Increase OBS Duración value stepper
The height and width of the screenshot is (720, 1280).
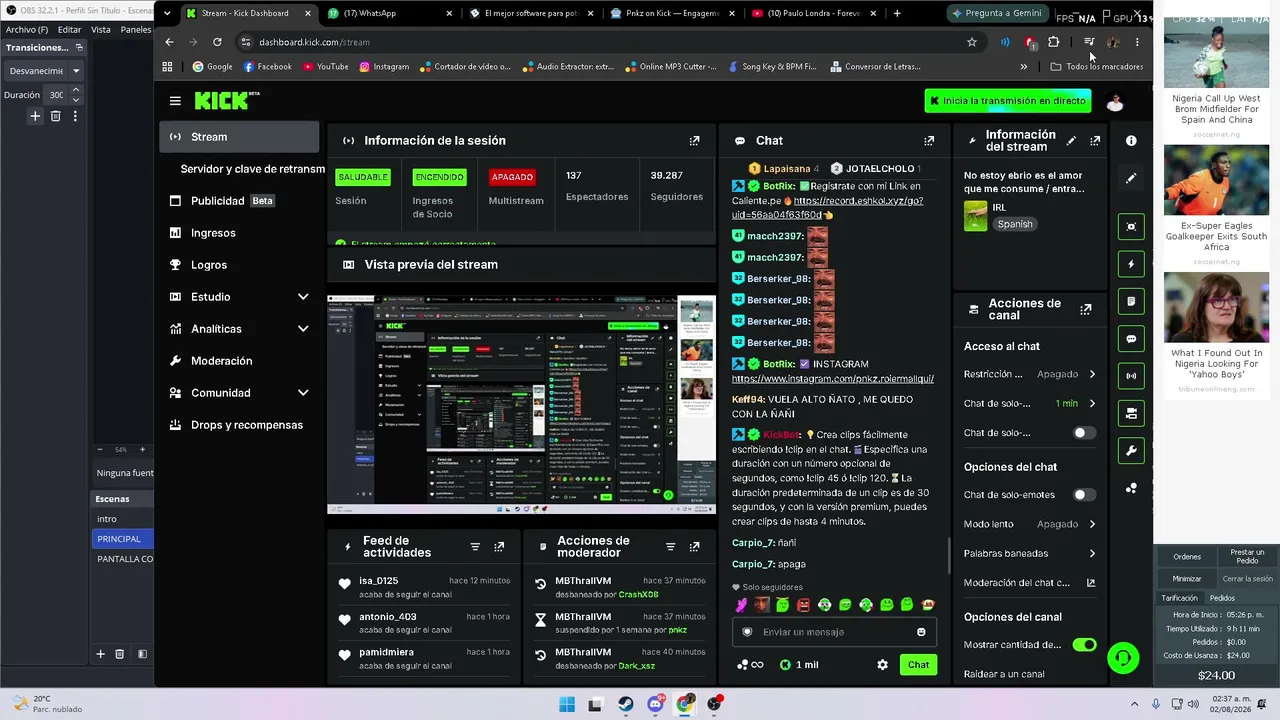(75, 90)
